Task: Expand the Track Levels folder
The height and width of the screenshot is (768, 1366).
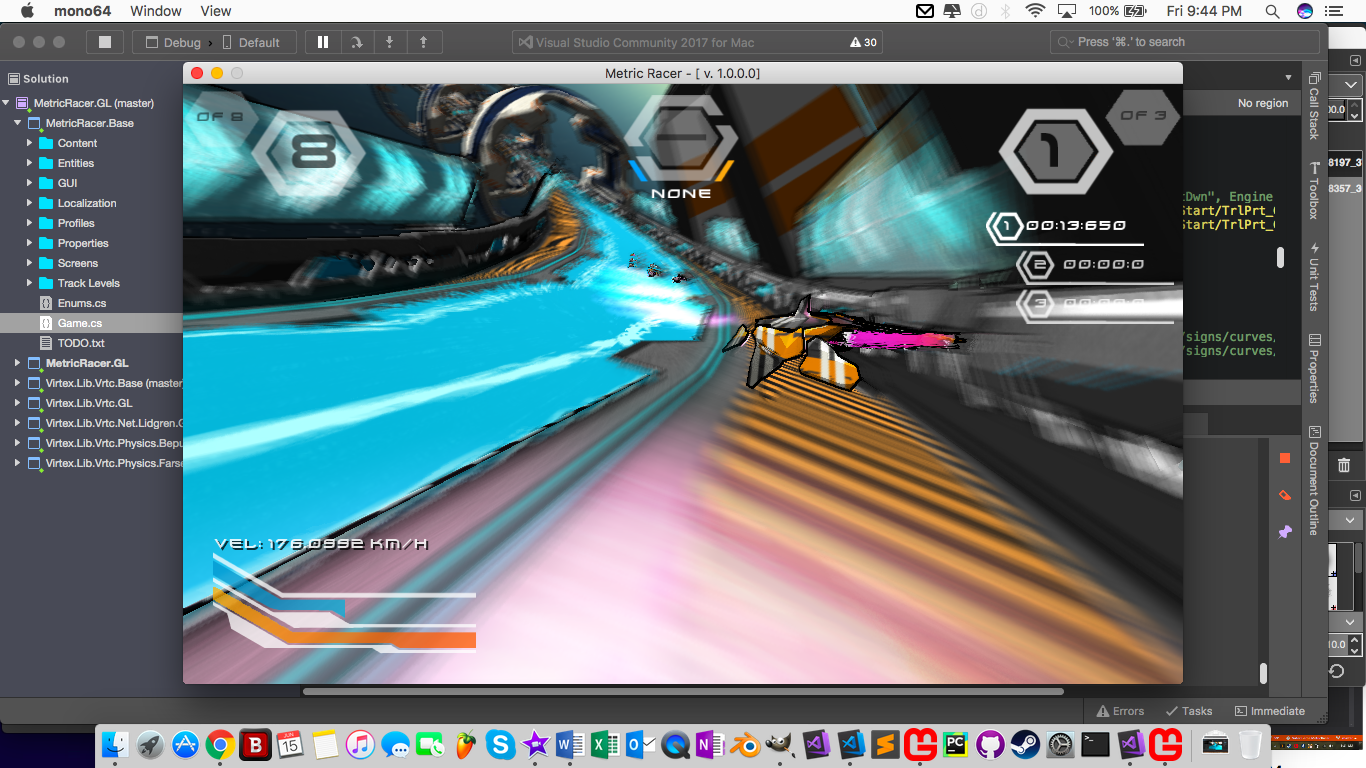Action: click(30, 283)
